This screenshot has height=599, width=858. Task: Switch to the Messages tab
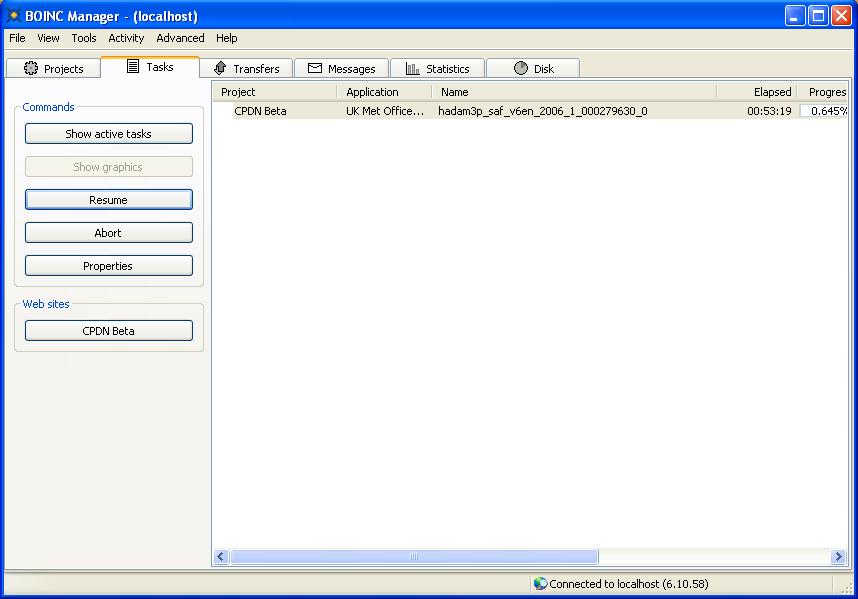click(341, 68)
